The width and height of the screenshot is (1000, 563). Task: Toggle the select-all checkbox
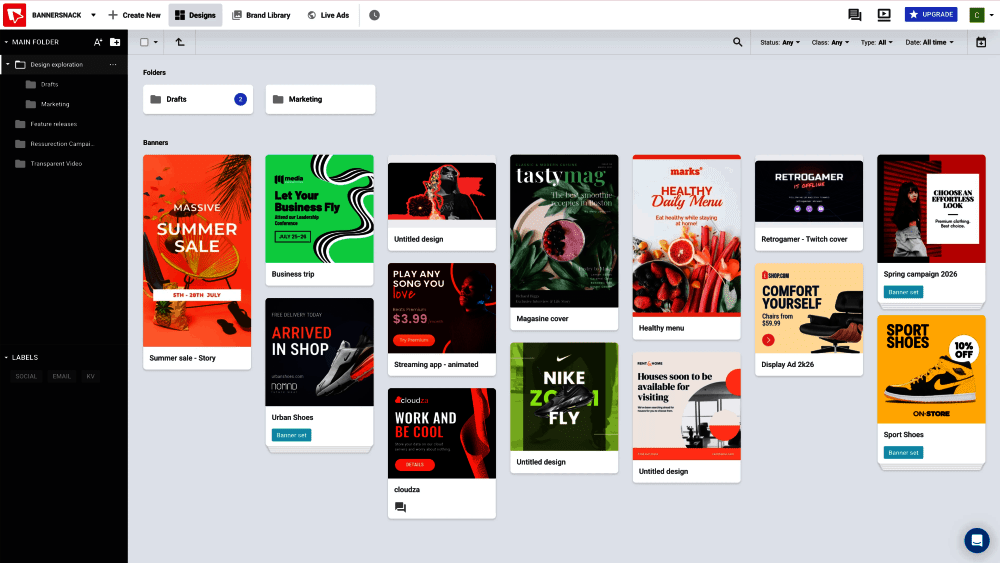coord(144,42)
